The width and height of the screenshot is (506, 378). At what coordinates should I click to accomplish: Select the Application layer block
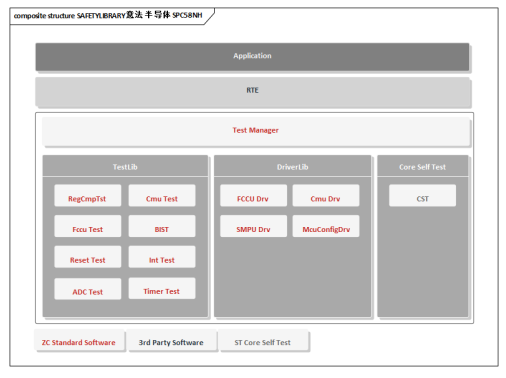252,56
